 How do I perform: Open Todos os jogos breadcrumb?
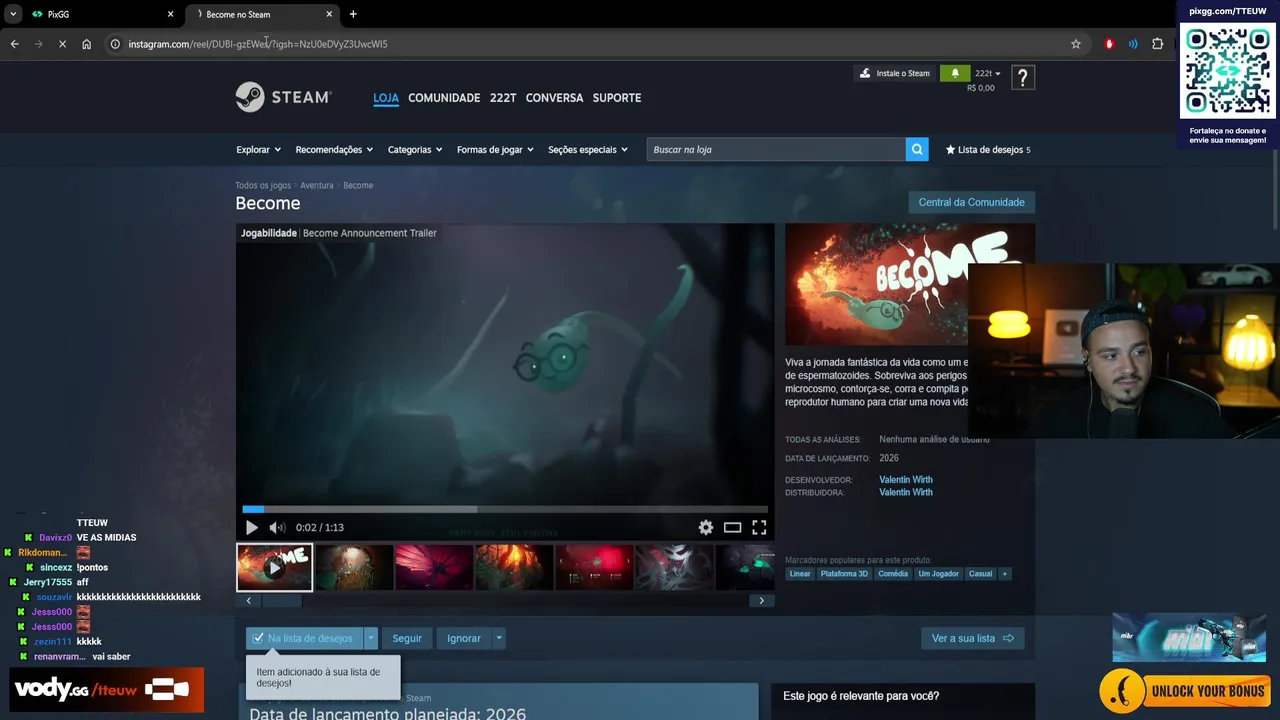pos(263,186)
